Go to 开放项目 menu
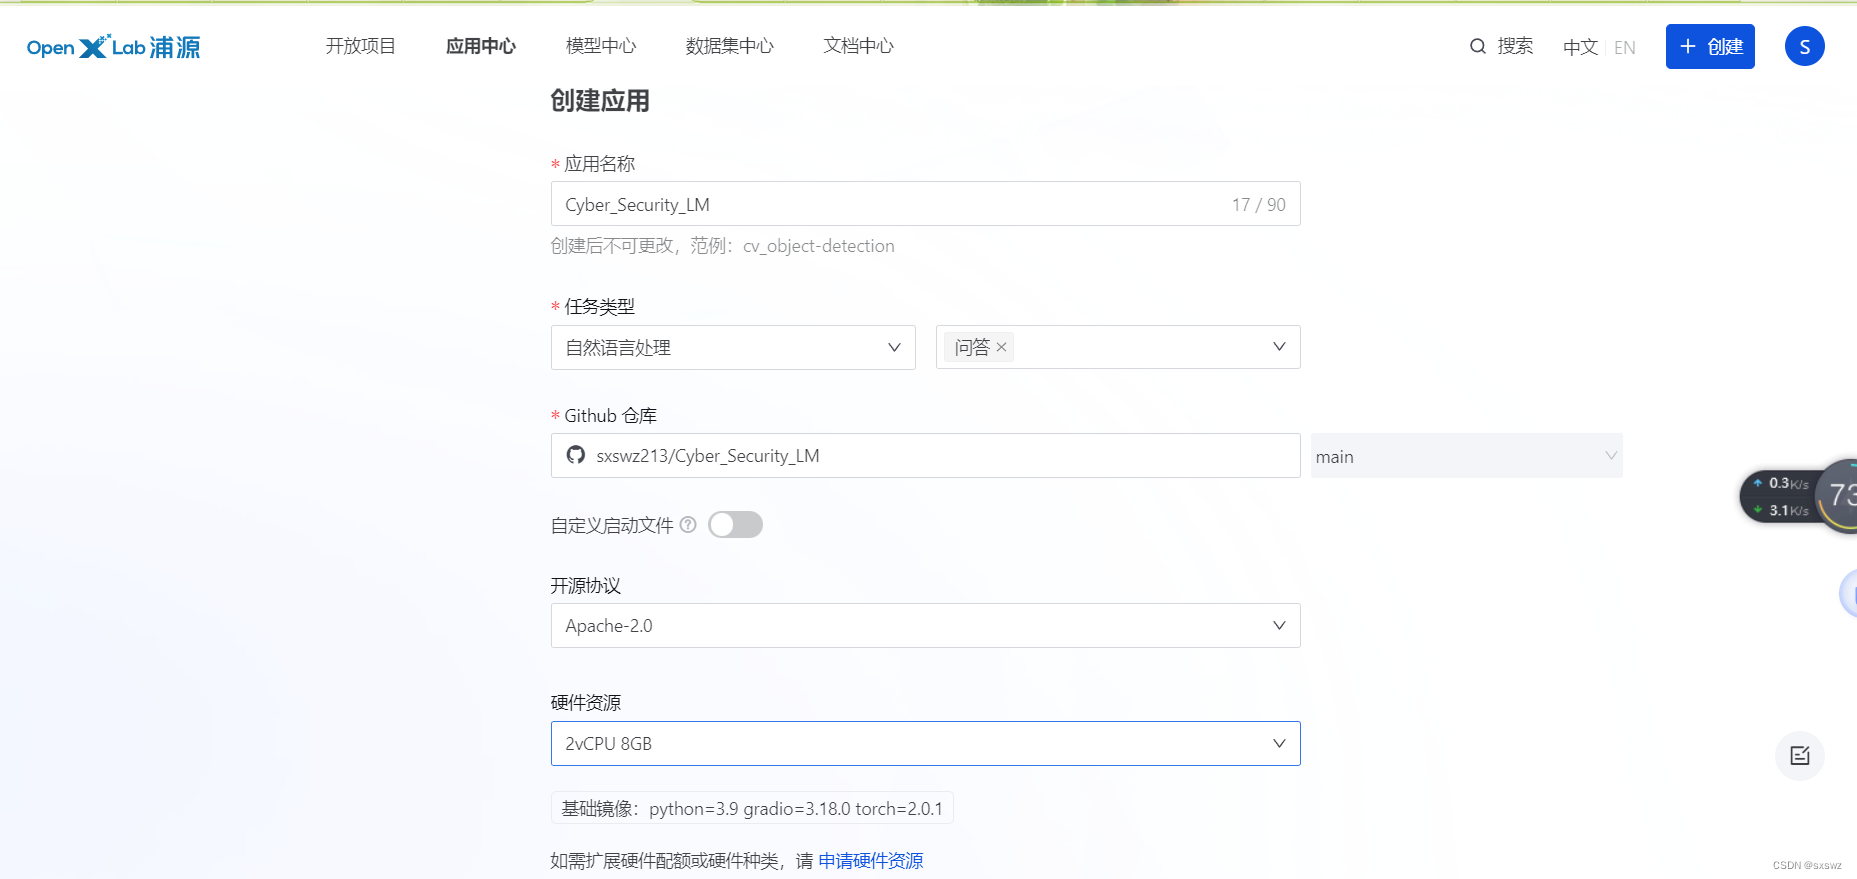This screenshot has height=879, width=1857. pos(361,46)
